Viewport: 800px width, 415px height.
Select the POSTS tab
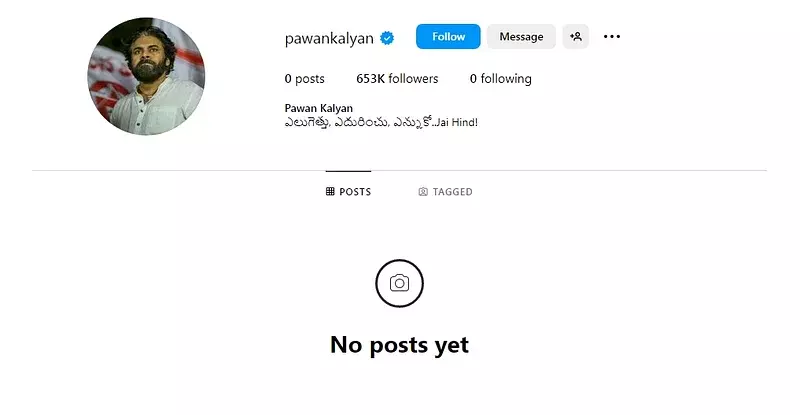pos(348,191)
